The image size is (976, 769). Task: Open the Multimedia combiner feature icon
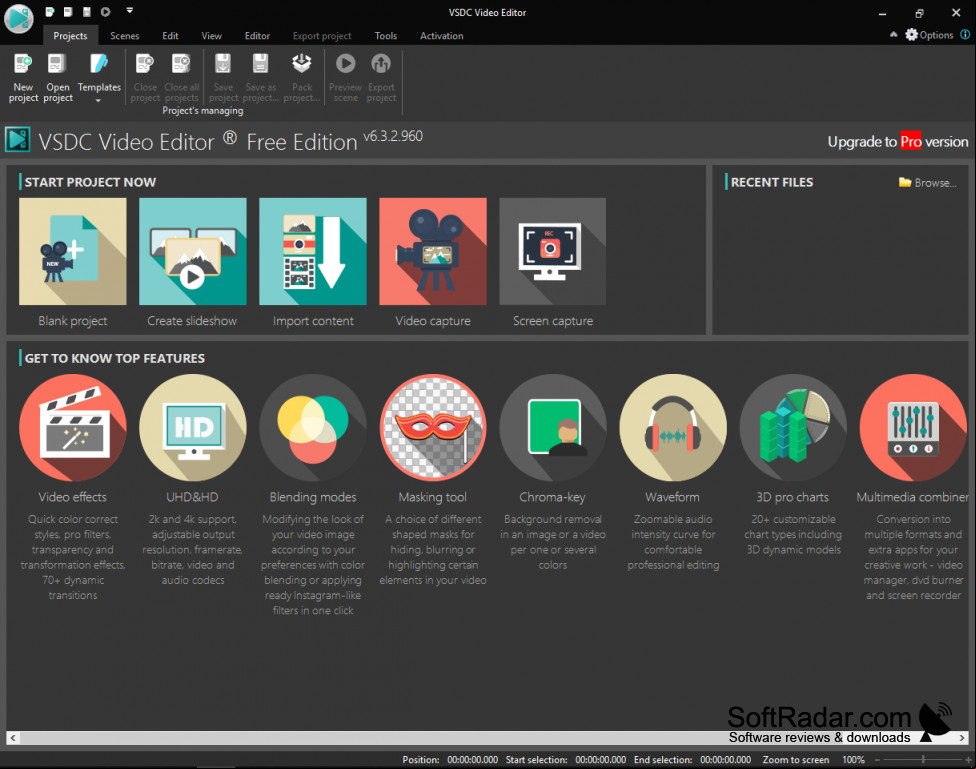913,428
